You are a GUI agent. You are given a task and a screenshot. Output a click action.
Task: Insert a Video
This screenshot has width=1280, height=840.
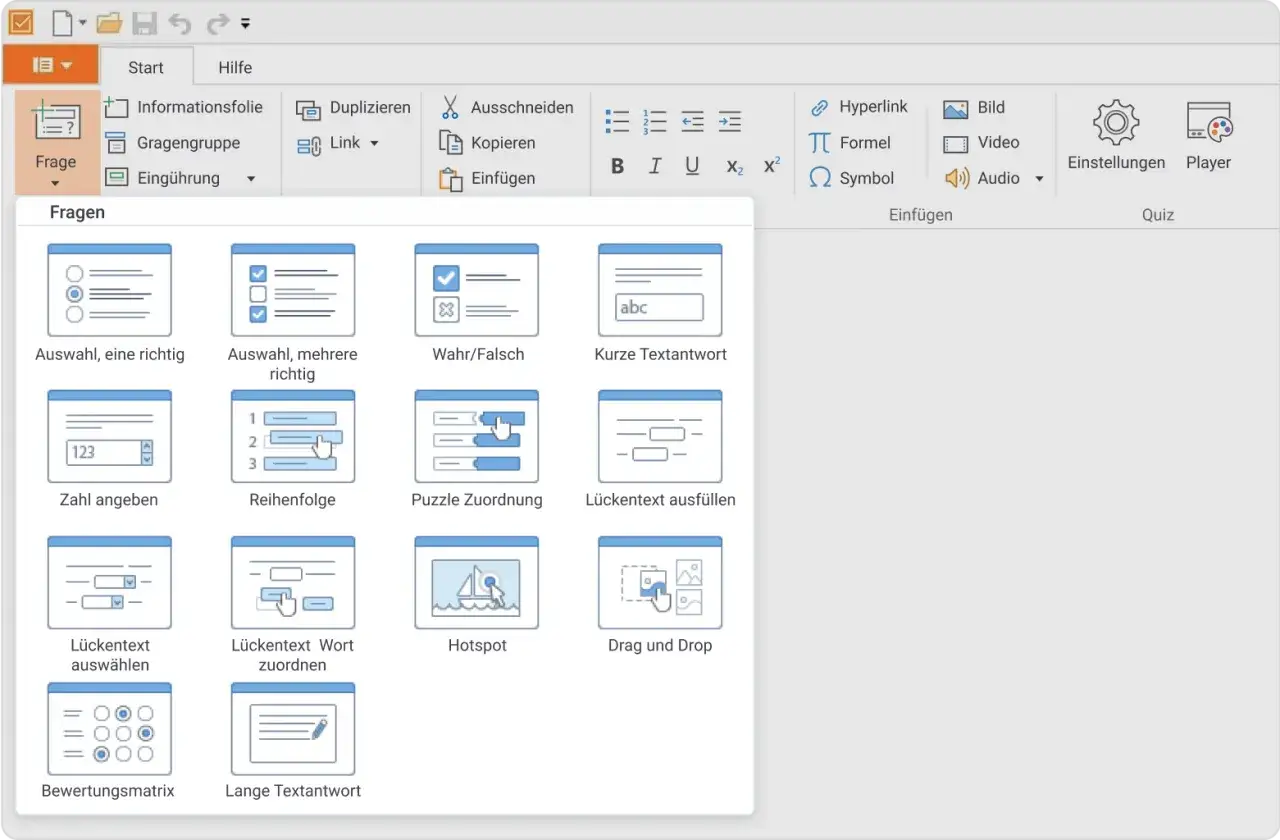point(981,143)
